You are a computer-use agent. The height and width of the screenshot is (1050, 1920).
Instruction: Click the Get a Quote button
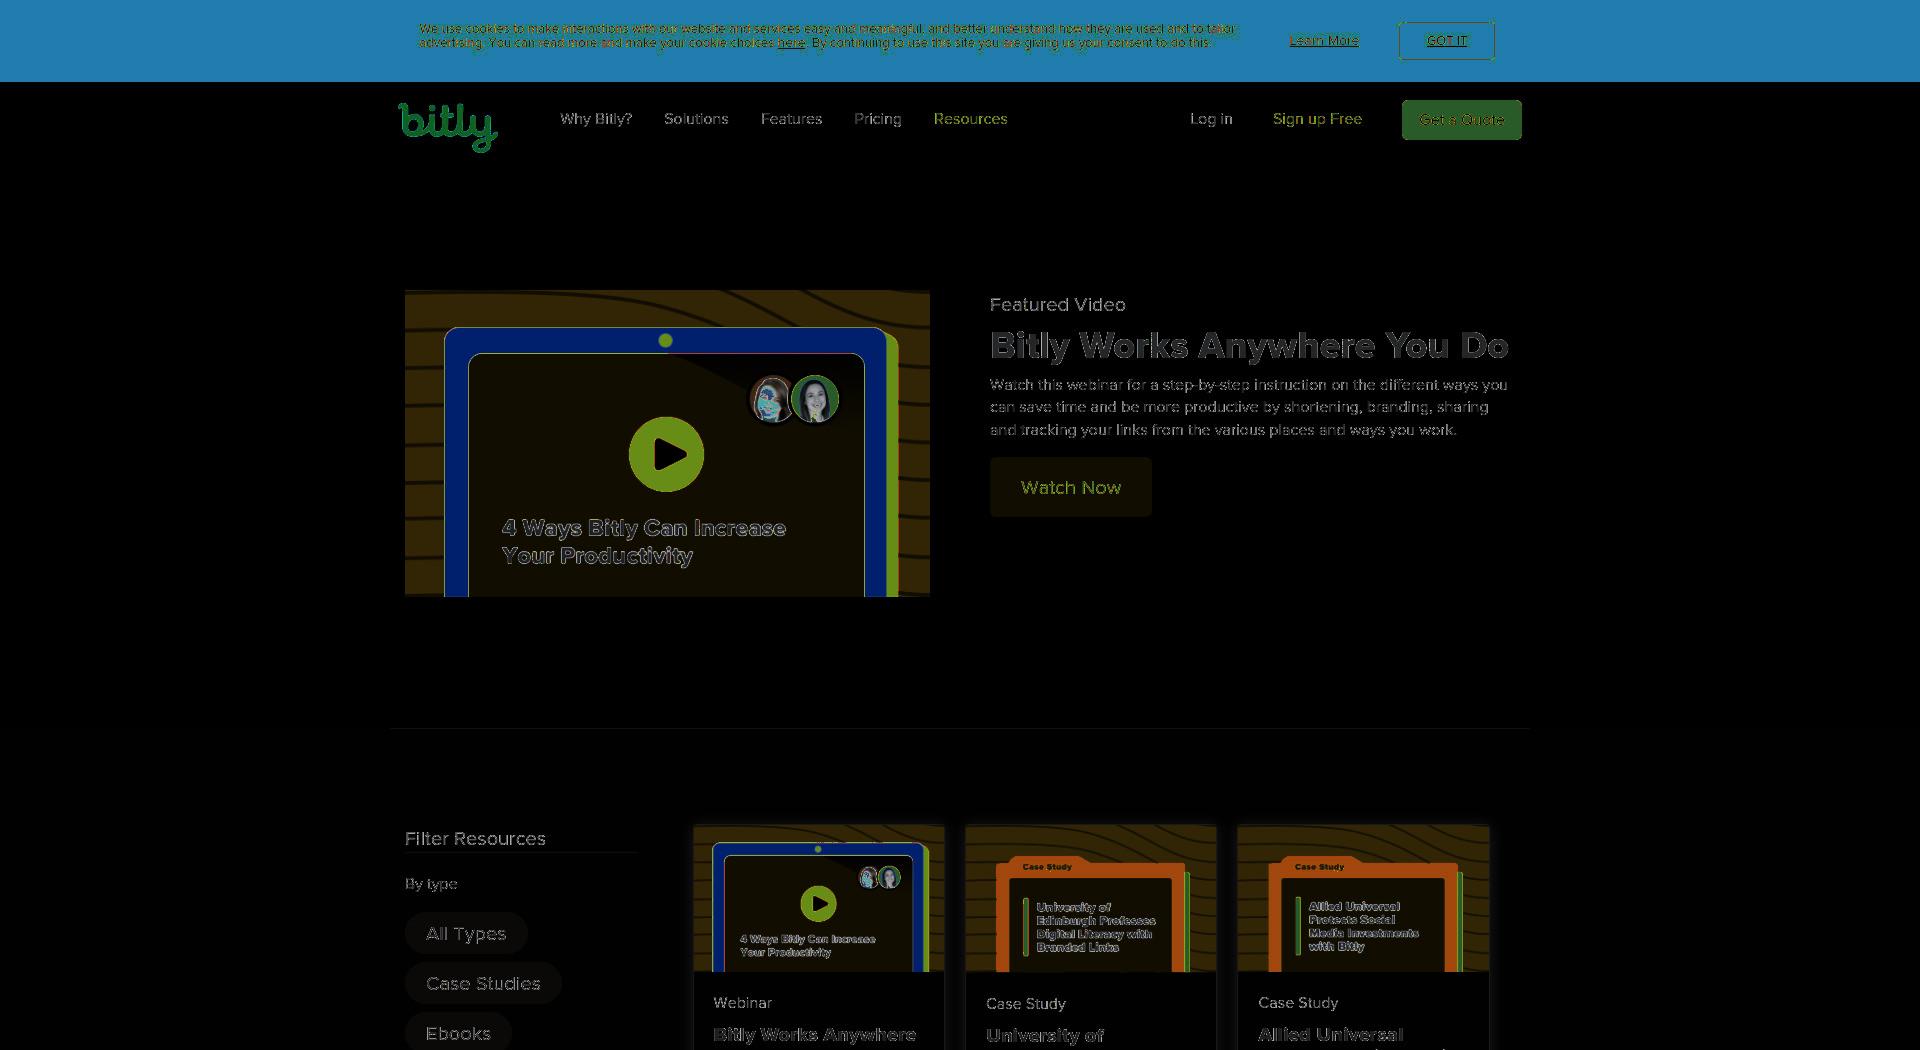click(x=1461, y=120)
